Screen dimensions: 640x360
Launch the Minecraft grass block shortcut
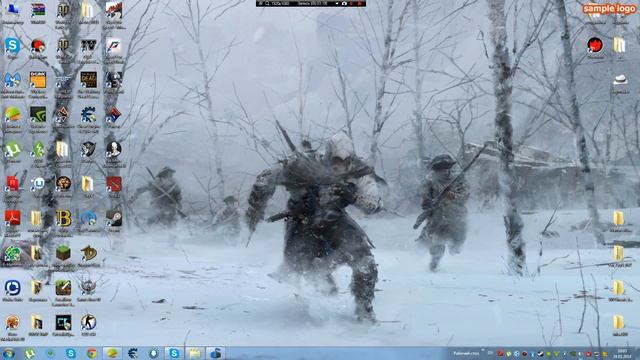click(63, 253)
